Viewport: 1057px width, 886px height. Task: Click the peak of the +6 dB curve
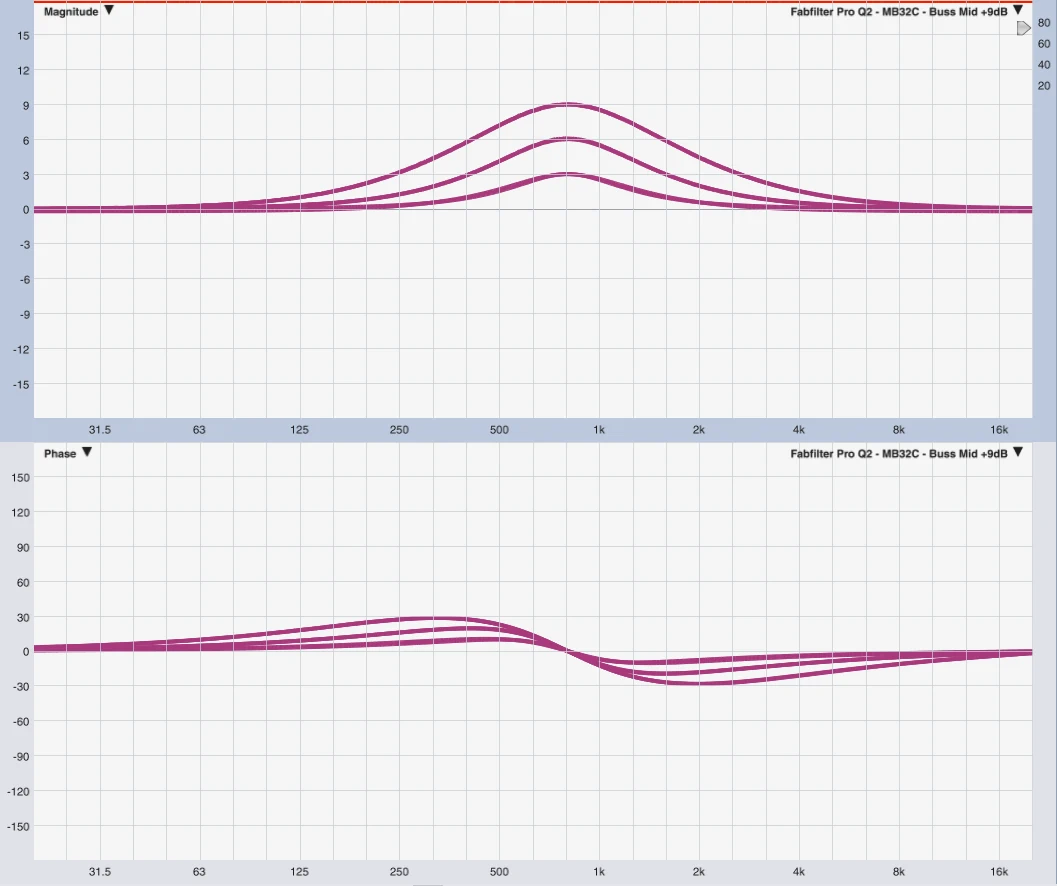pos(568,139)
